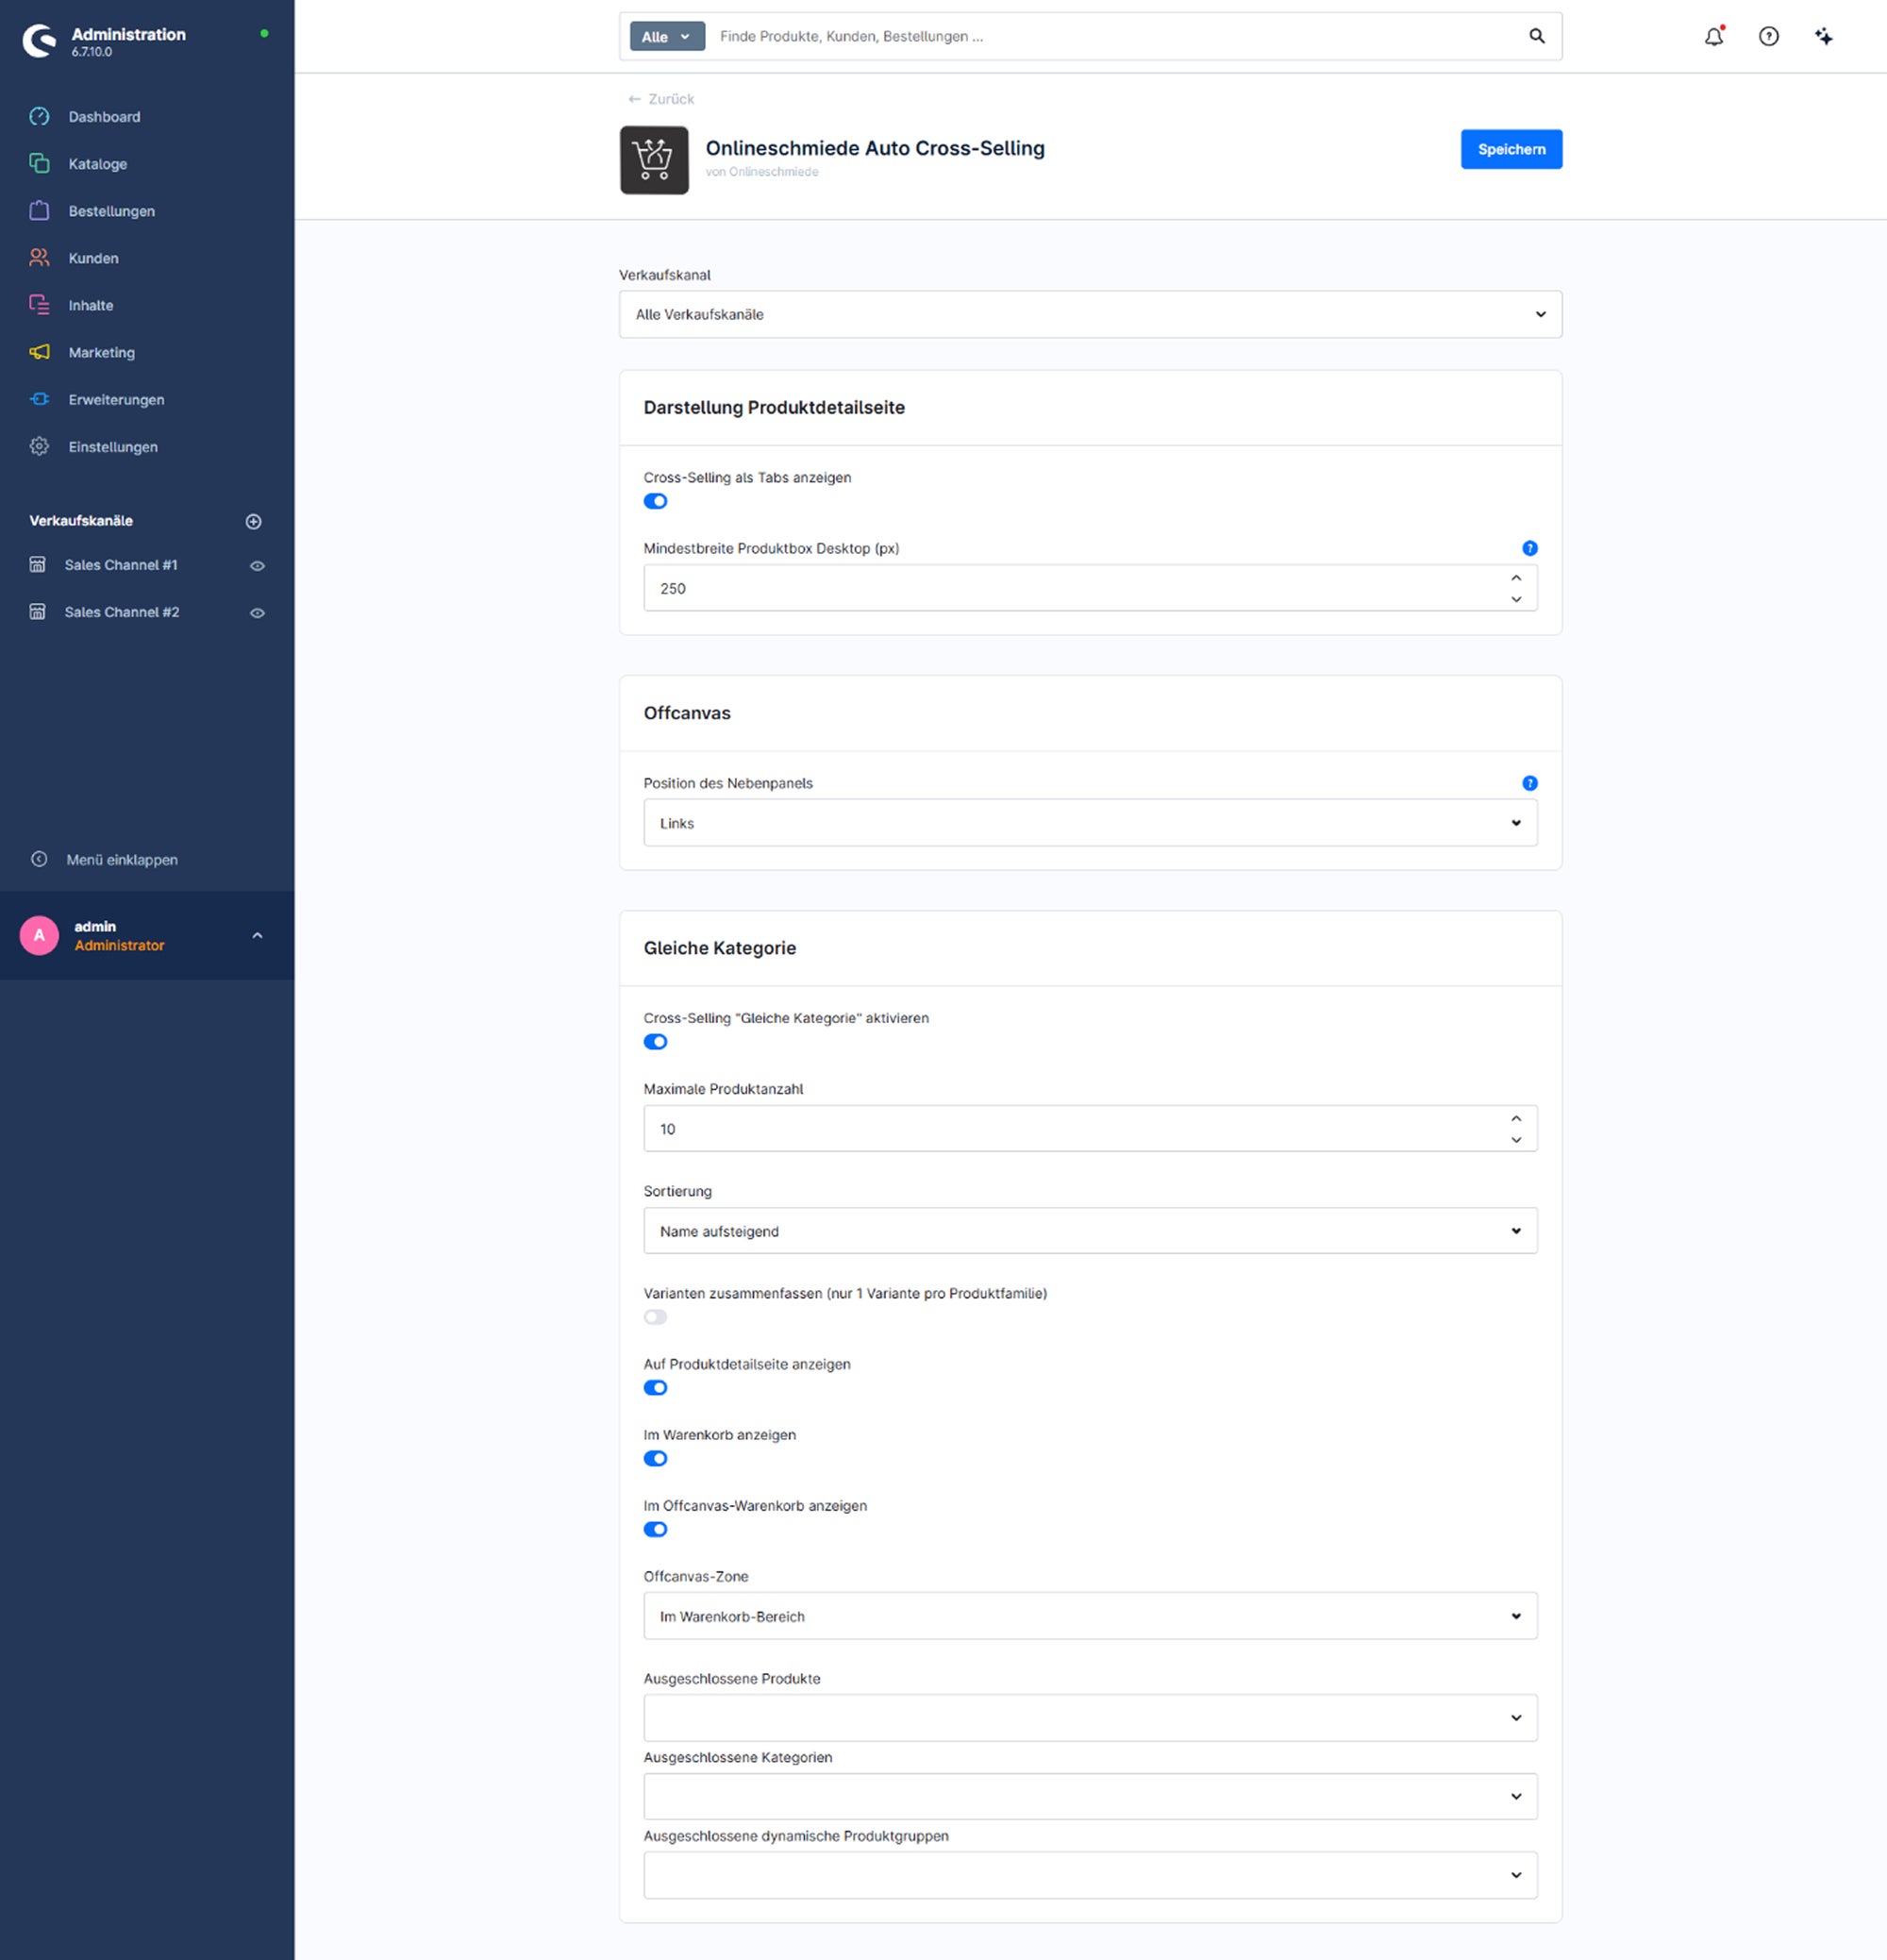Open the Verkaufskanal dropdown
Image resolution: width=1887 pixels, height=1960 pixels.
click(x=1090, y=314)
